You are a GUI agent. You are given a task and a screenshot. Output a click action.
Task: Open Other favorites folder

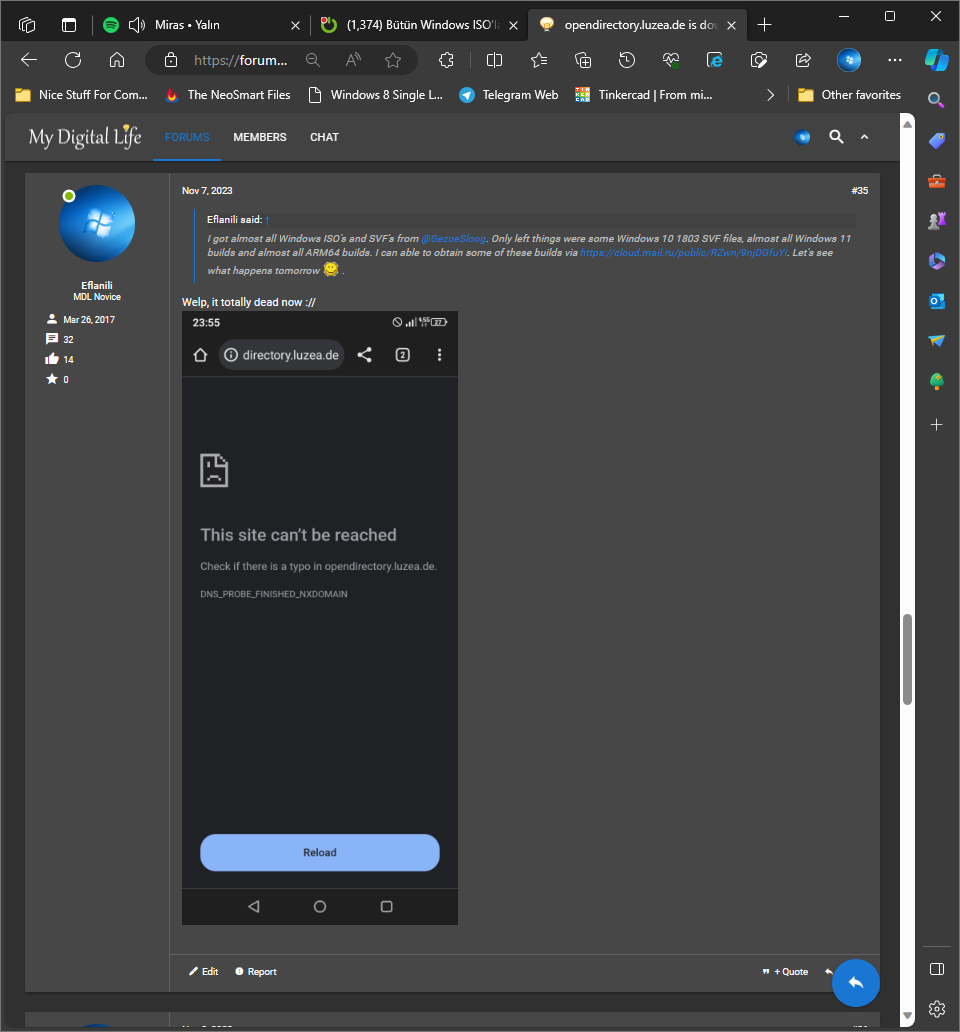pos(849,95)
